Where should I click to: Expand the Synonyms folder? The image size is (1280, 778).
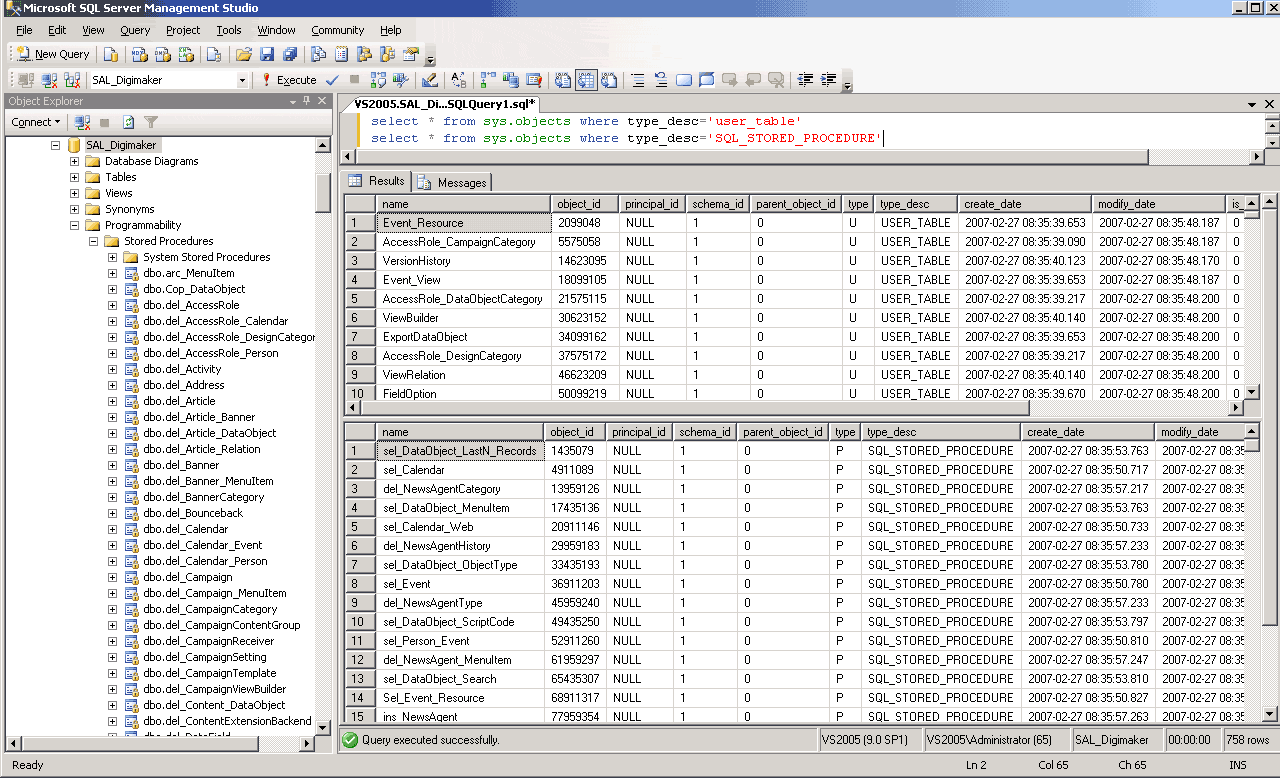click(x=75, y=209)
